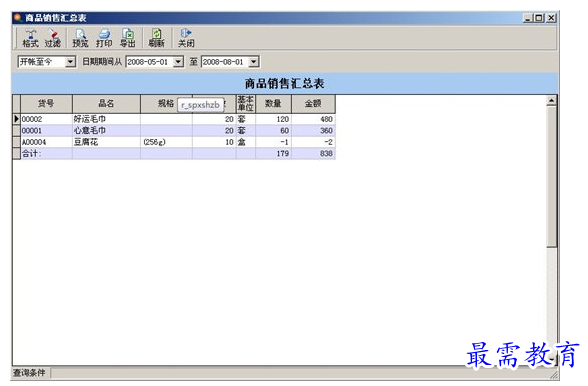This screenshot has width=588, height=386.
Task: Open 预览 print preview
Action: click(80, 38)
